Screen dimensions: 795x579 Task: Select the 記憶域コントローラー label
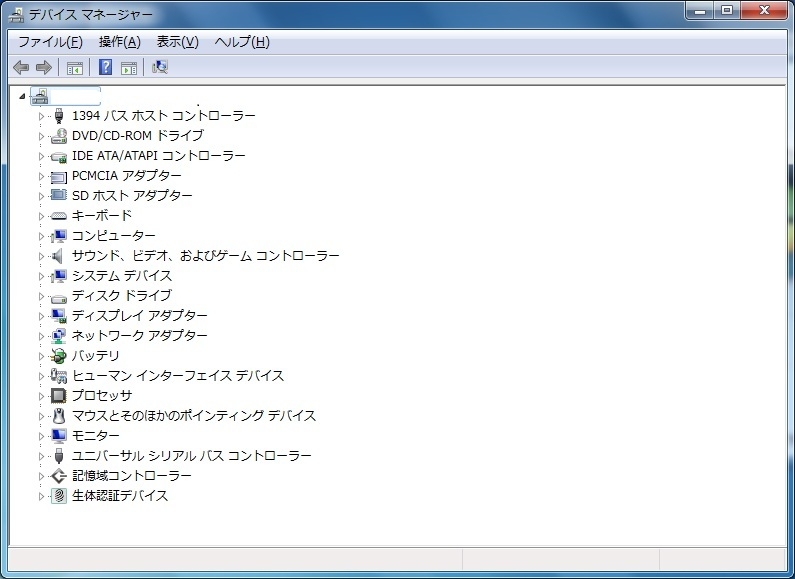coord(132,476)
